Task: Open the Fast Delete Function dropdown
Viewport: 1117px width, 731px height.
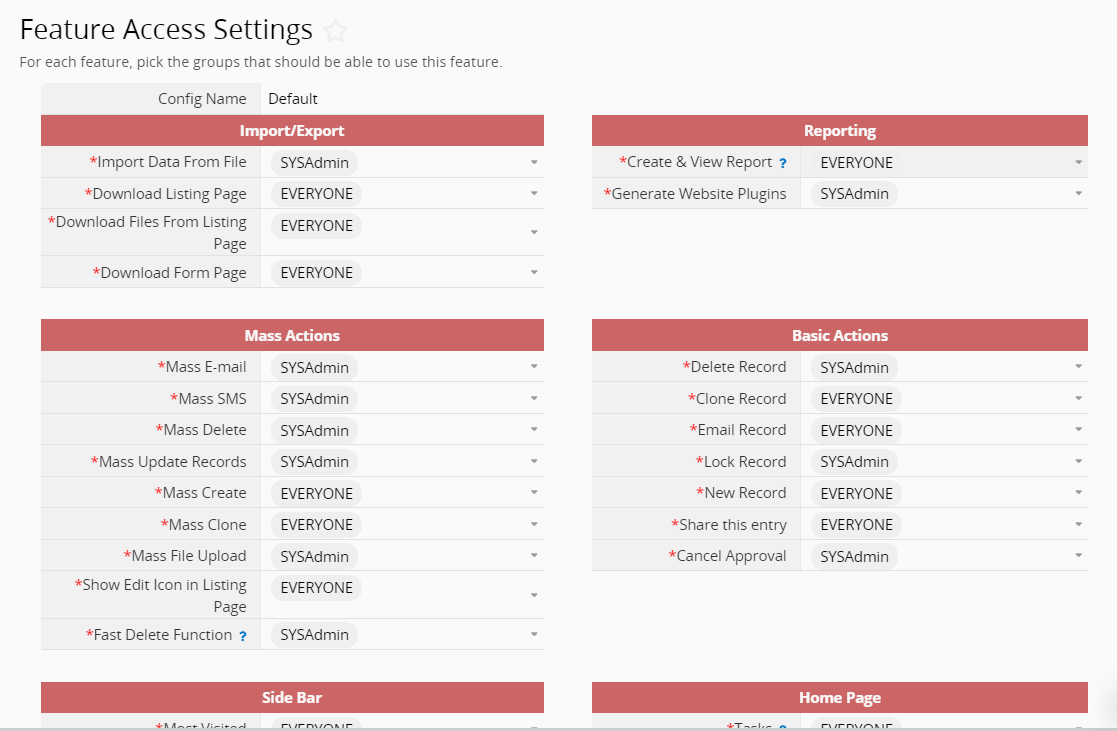Action: tap(534, 634)
